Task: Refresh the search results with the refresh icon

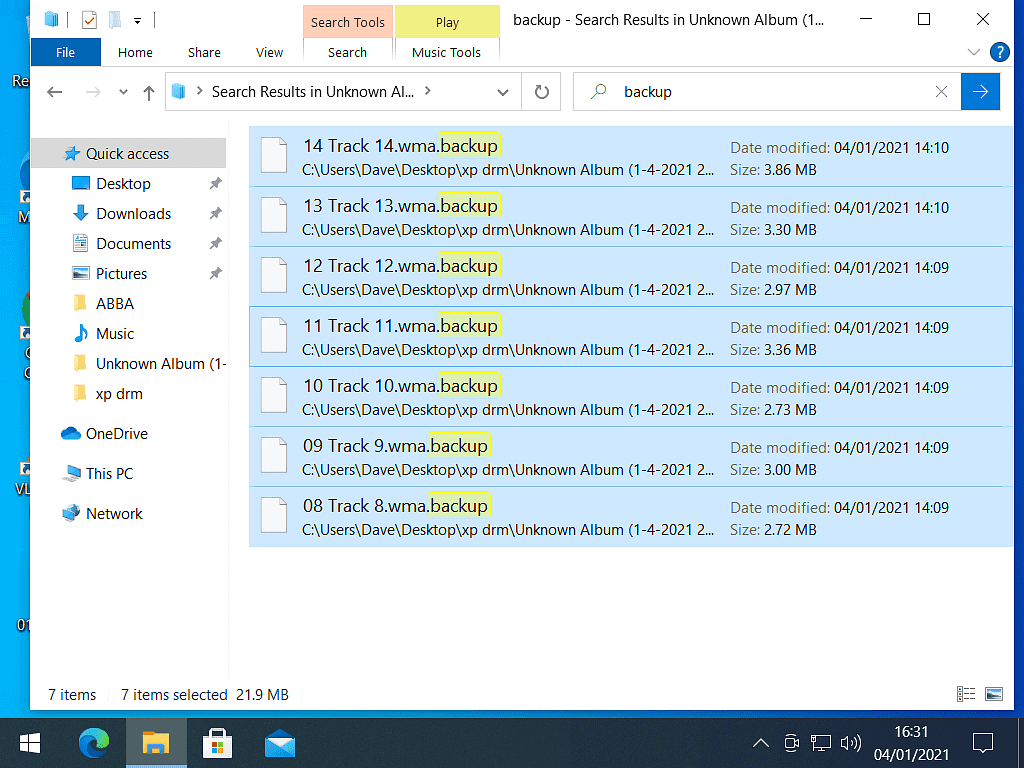Action: [x=540, y=91]
